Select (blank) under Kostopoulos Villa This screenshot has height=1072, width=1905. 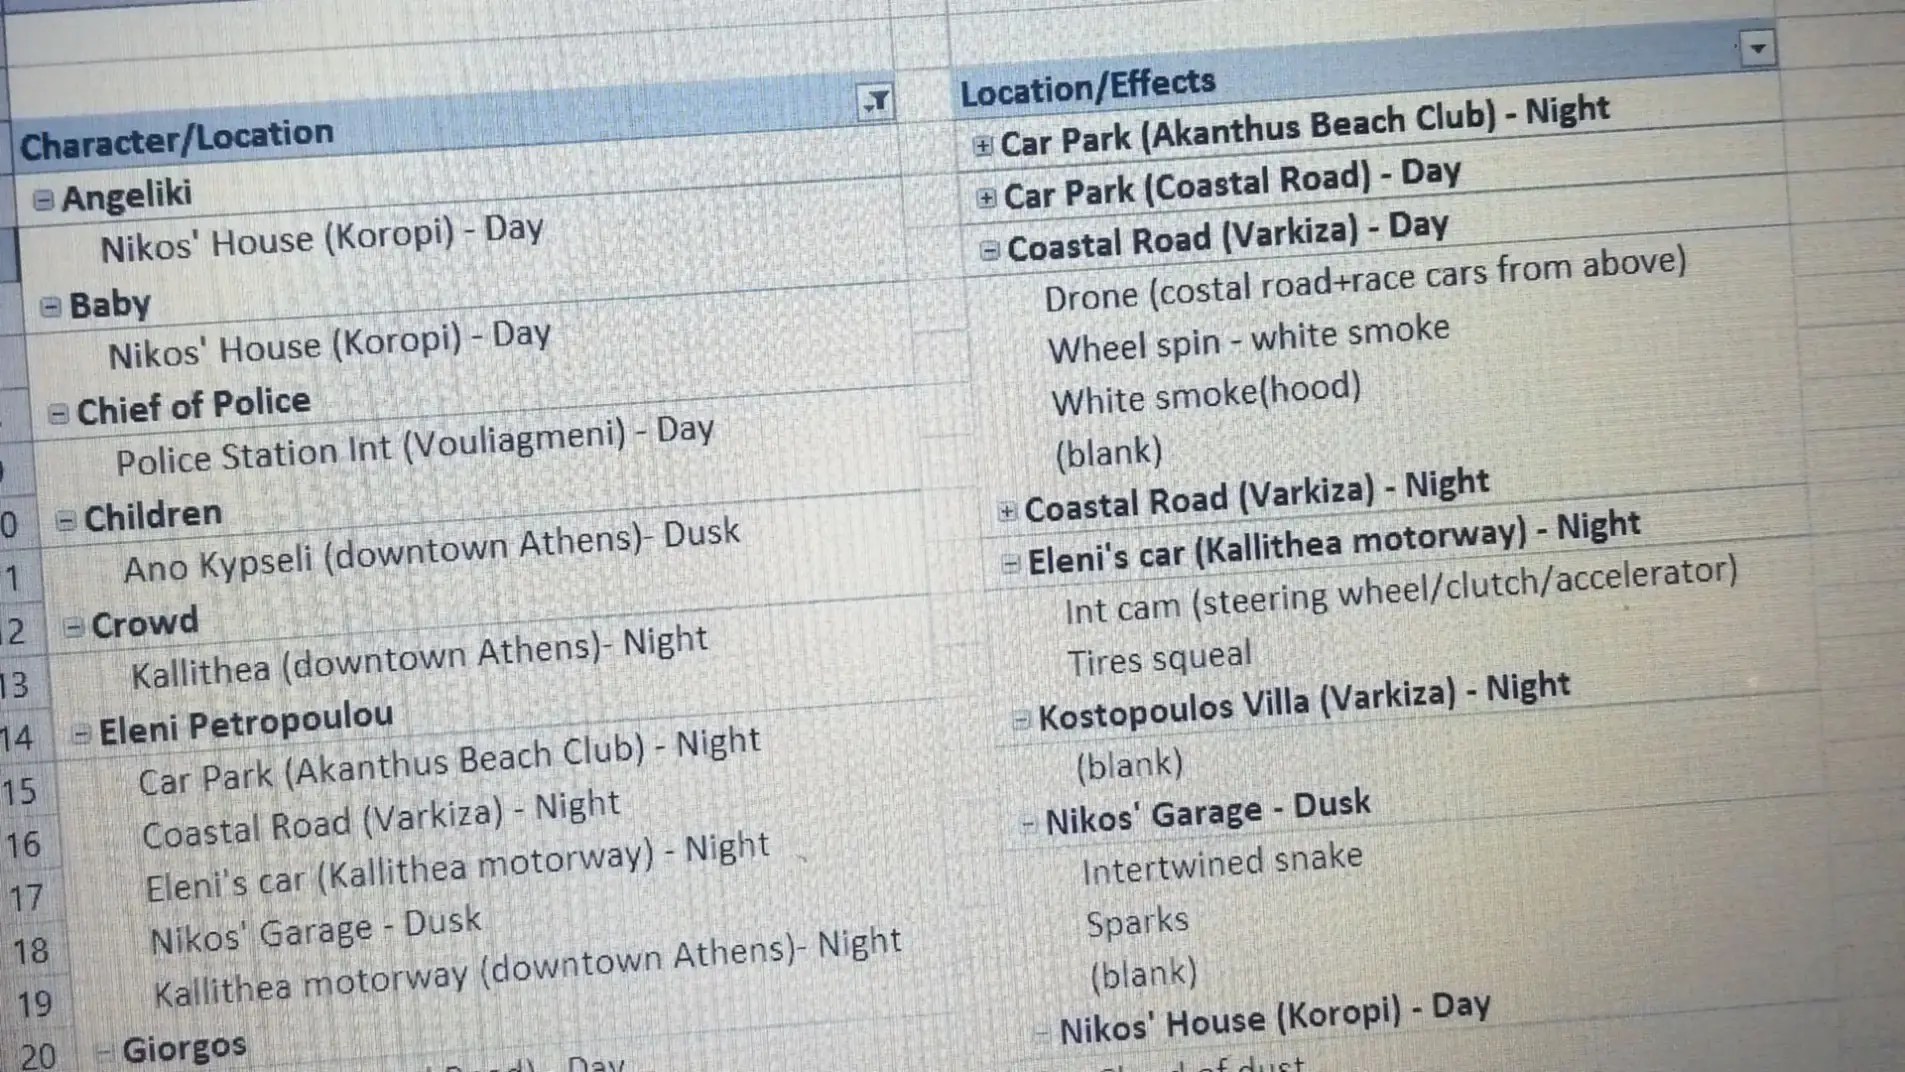point(1130,766)
